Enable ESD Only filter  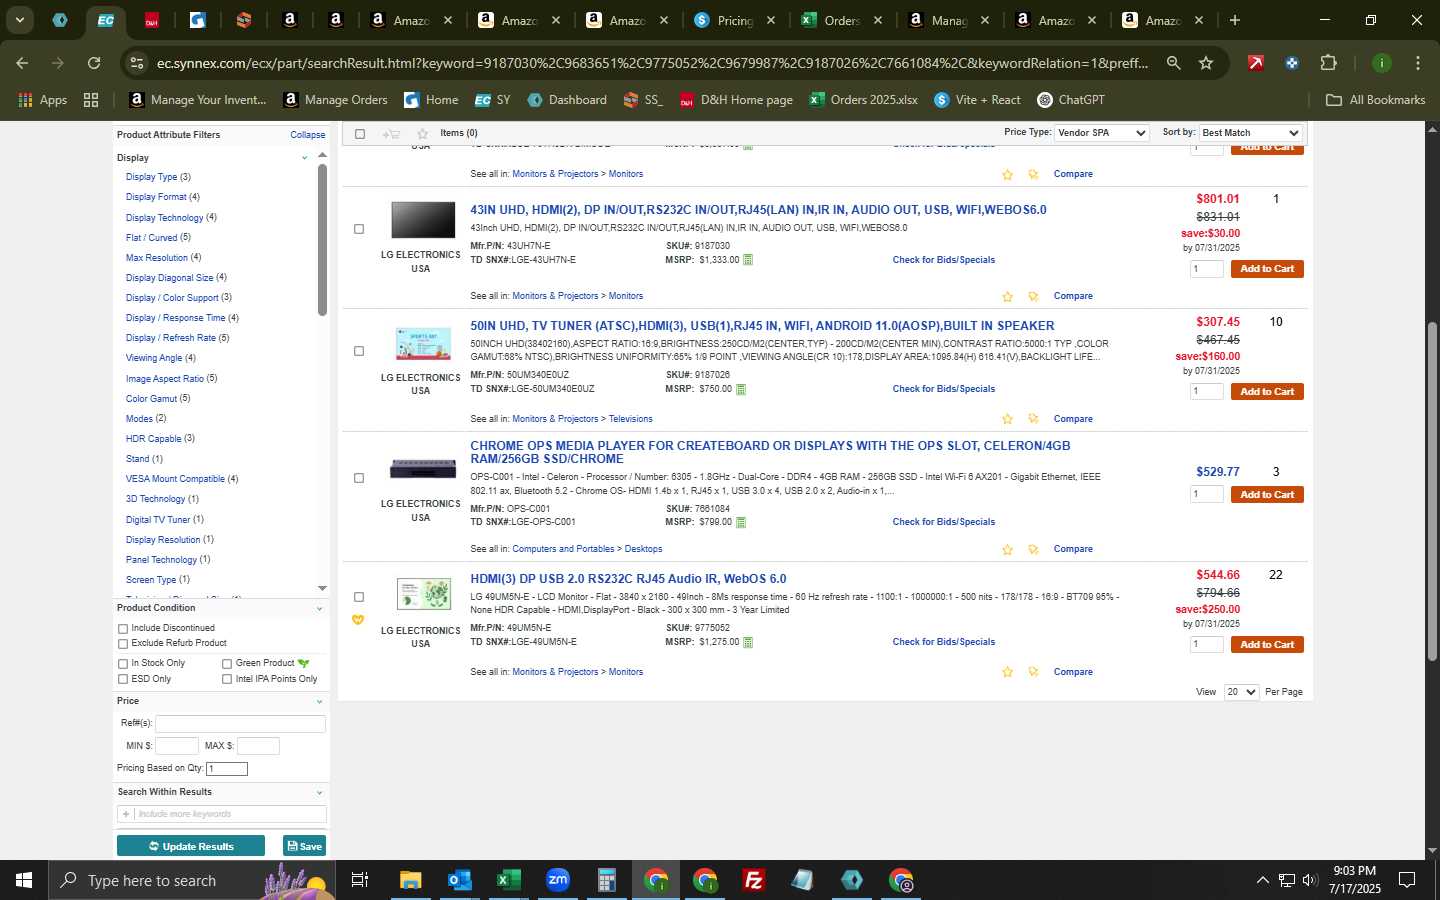123,680
